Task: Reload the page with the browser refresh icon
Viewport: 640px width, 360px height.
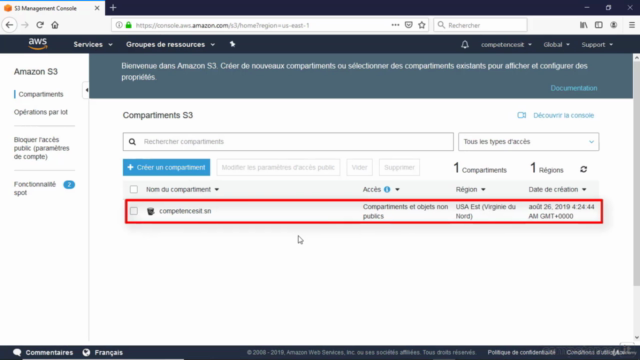Action: [x=40, y=25]
